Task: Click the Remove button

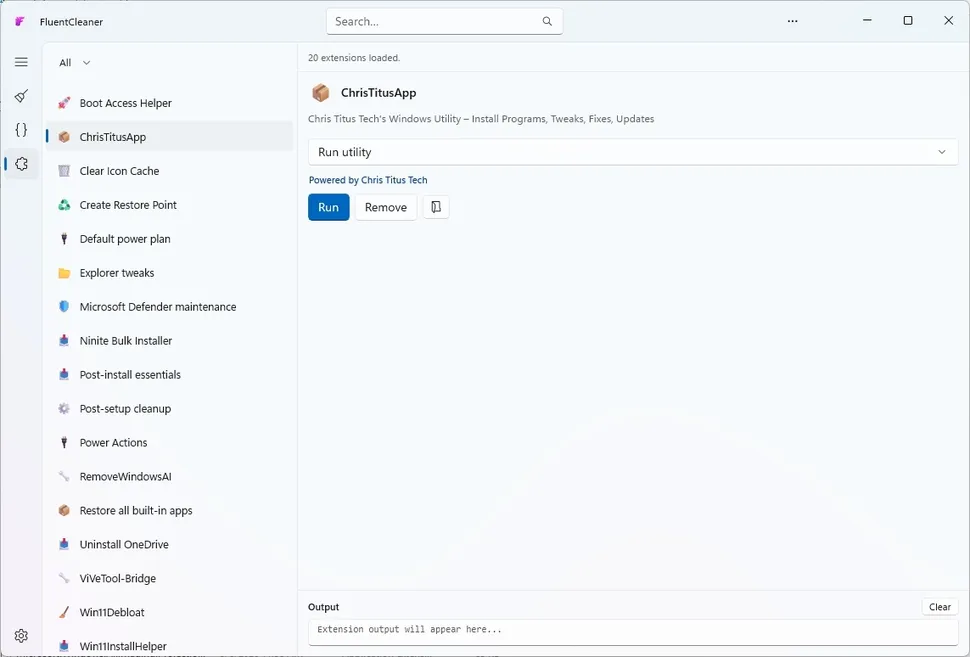Action: 385,207
